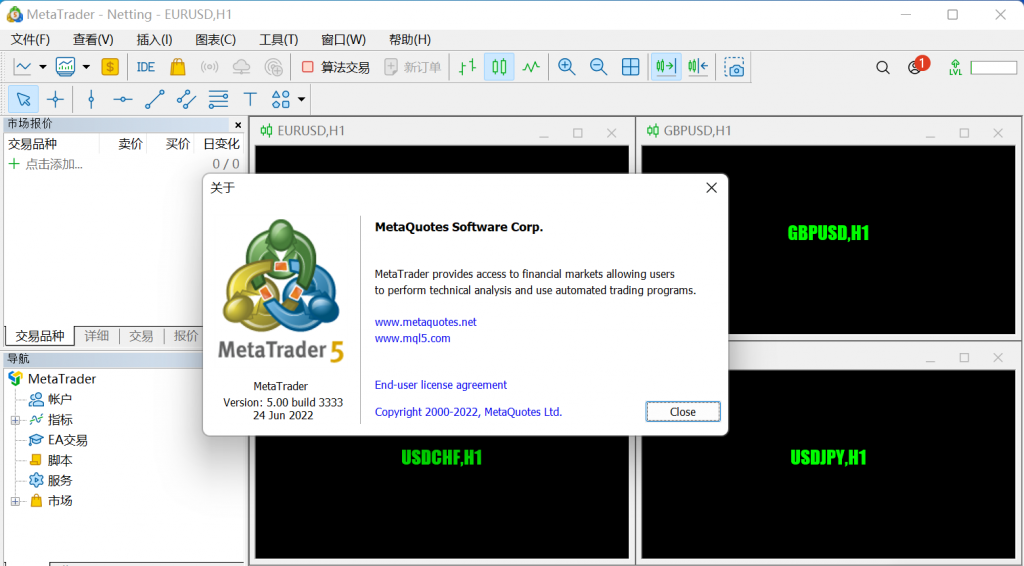Viewport: 1024px width, 566px height.
Task: Zoom out of the chart
Action: (x=598, y=67)
